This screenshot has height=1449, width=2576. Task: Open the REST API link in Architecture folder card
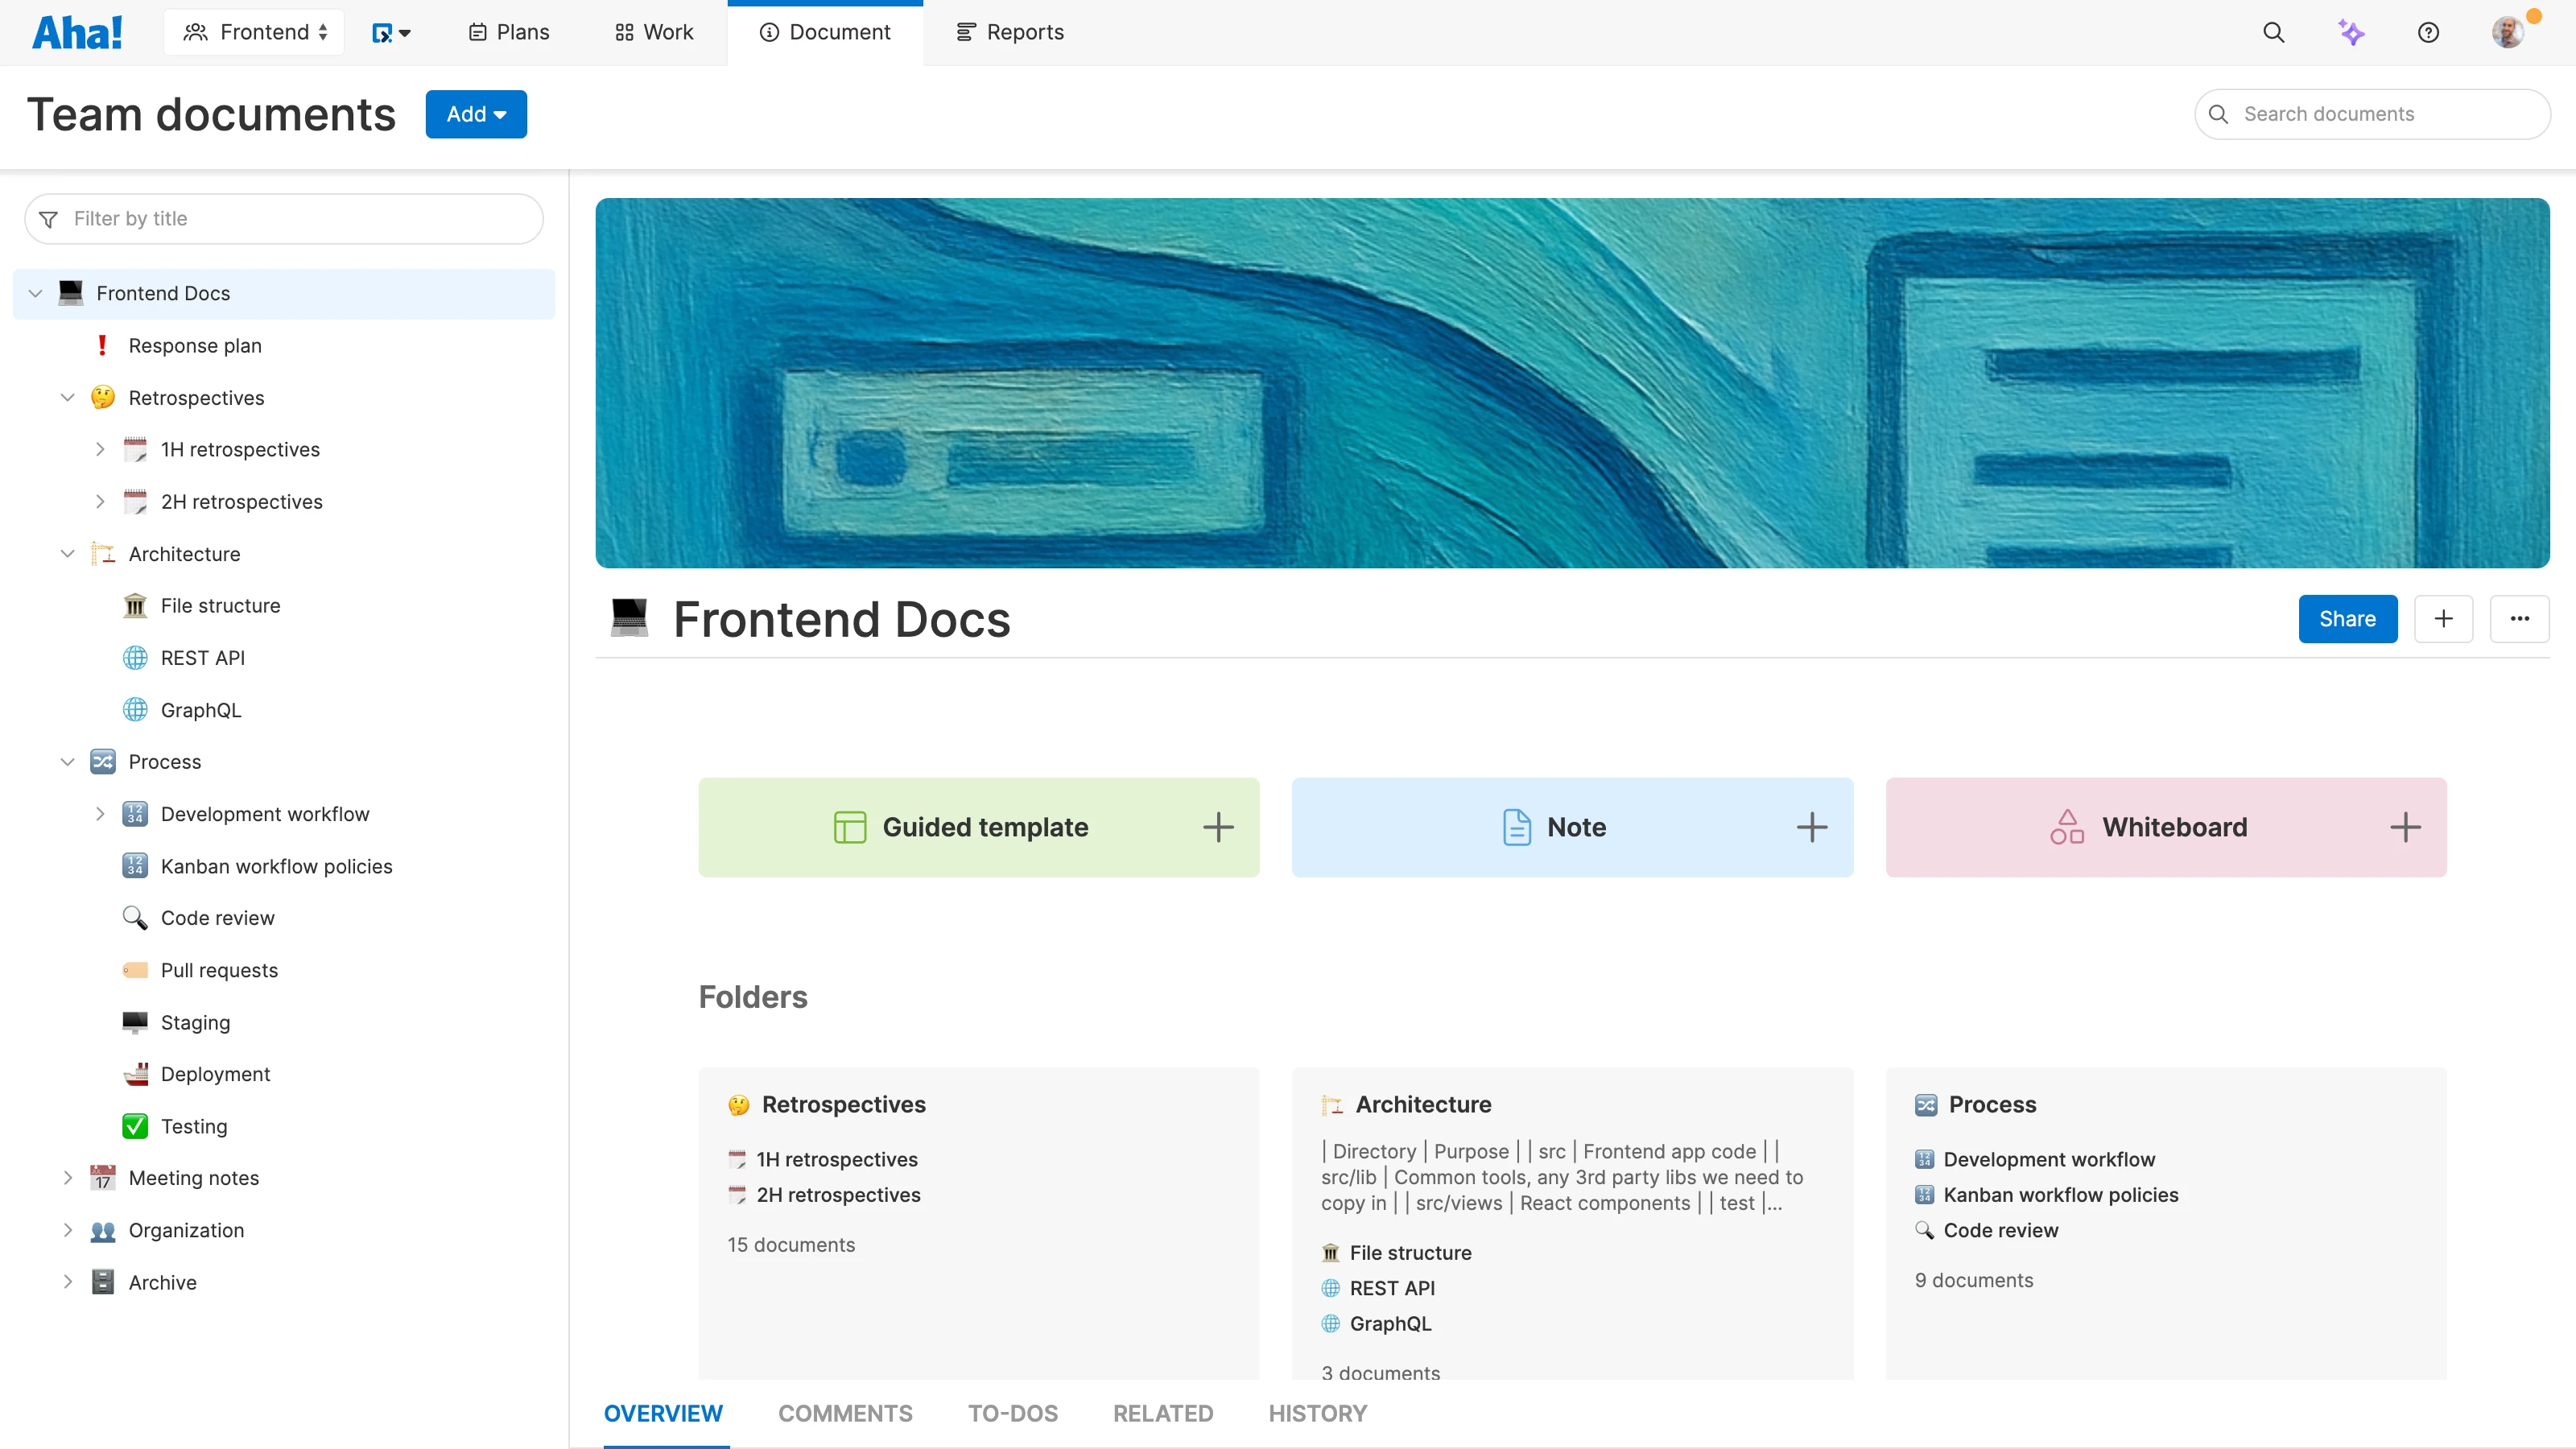coord(1392,1288)
